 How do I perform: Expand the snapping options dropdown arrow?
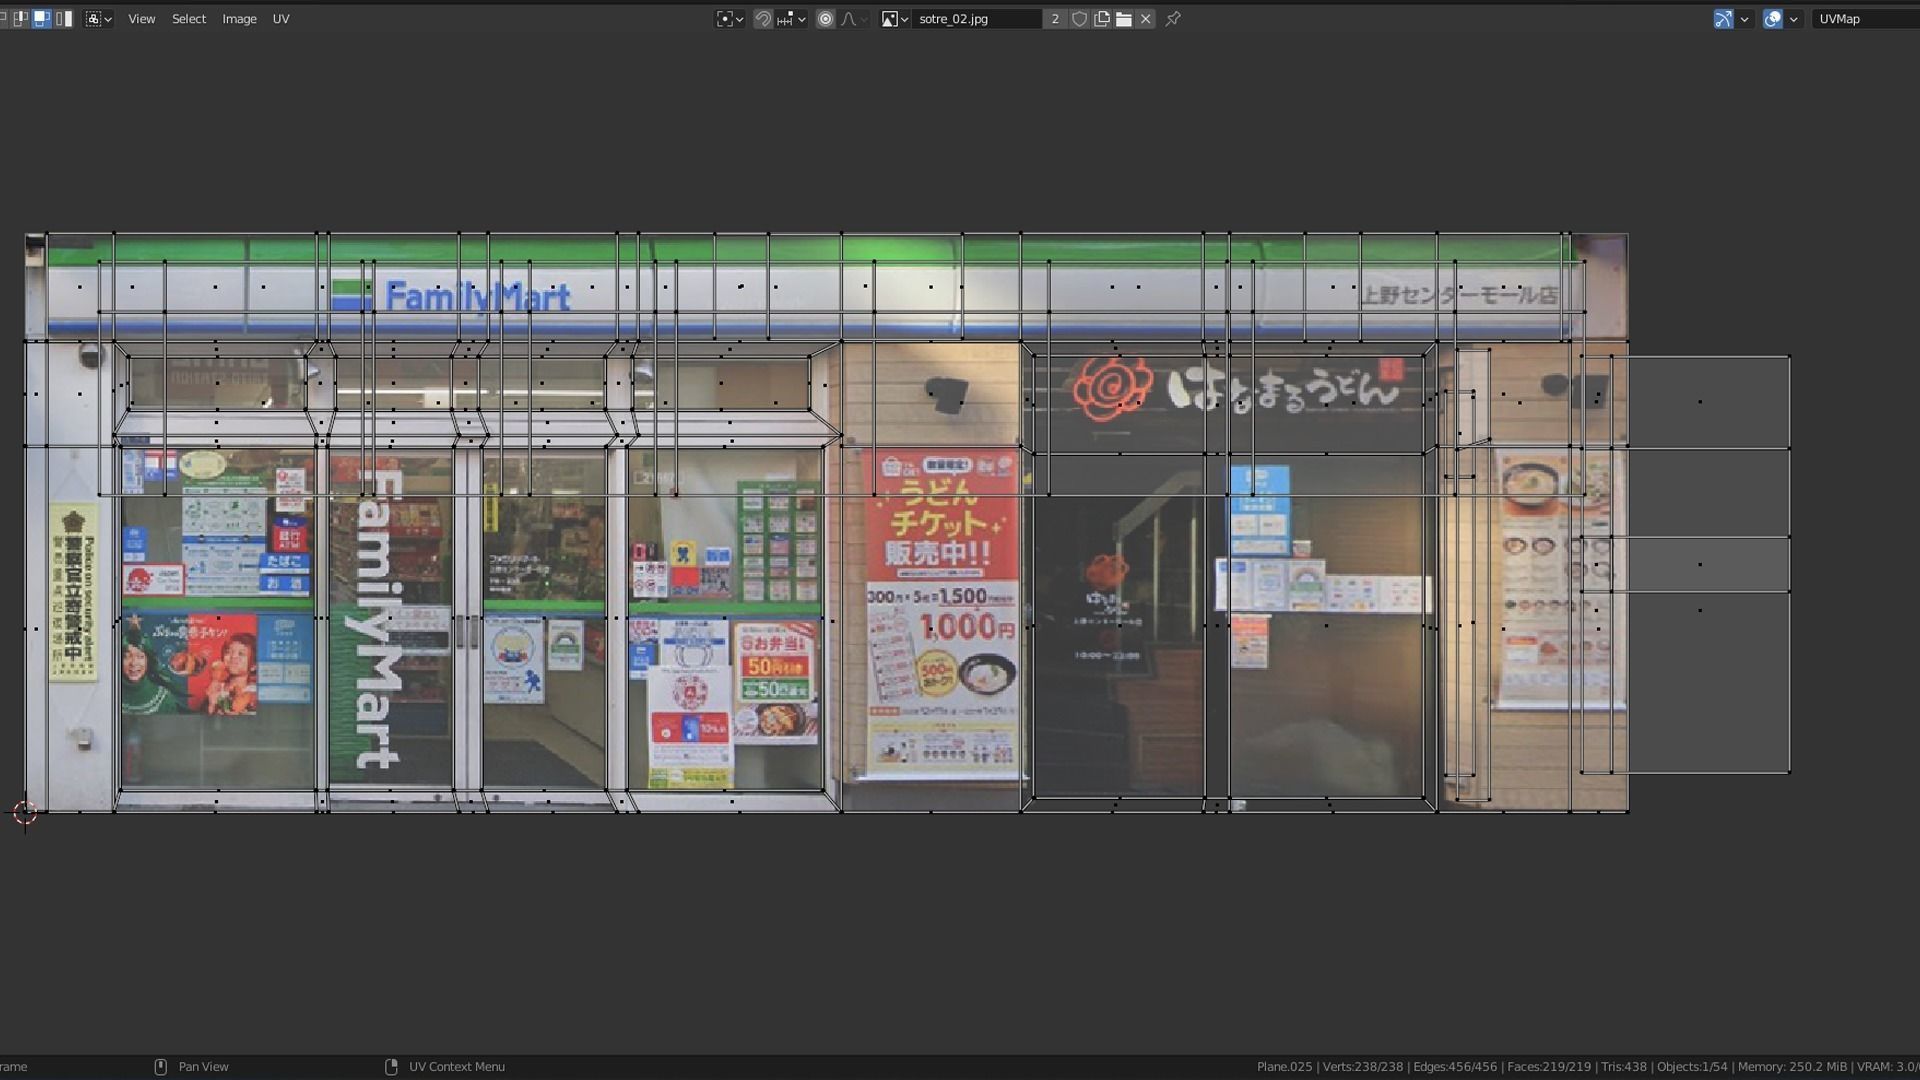pyautogui.click(x=803, y=18)
